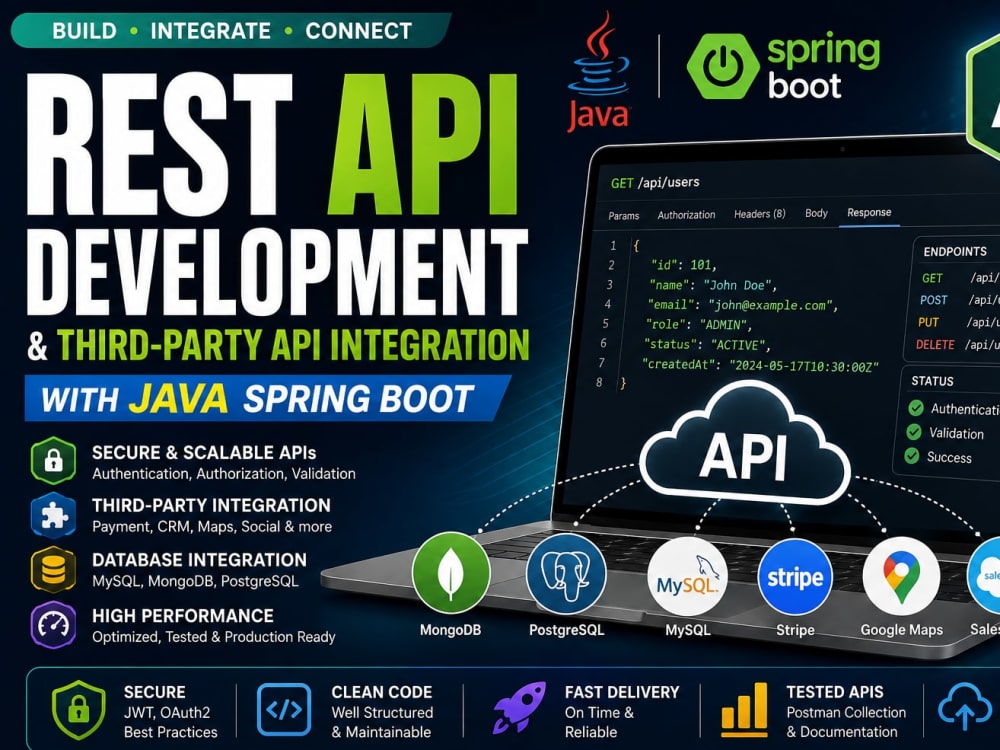Switch to the Headers (8) tab
The width and height of the screenshot is (1000, 750).
click(x=760, y=214)
